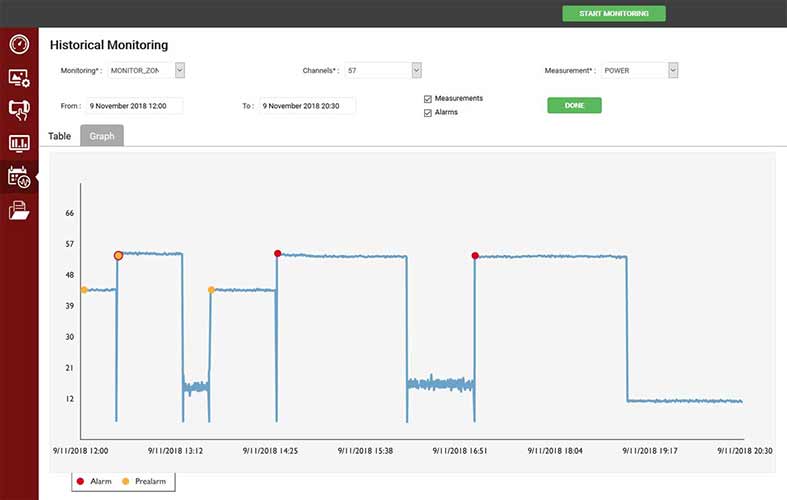Click the image settings icon in sidebar
The image size is (787, 500).
click(x=19, y=78)
